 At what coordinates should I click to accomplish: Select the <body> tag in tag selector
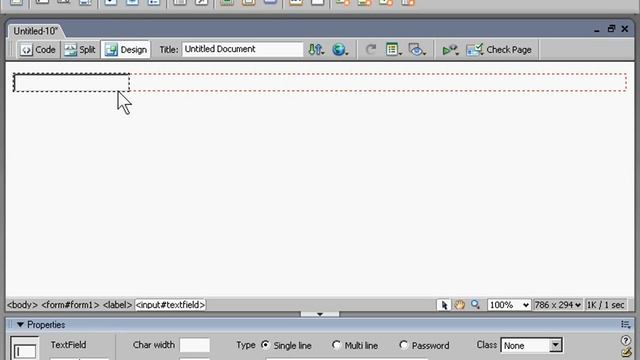tap(22, 305)
